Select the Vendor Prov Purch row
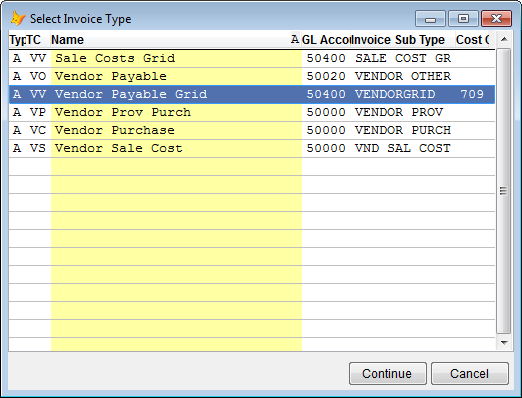522x398 pixels. (x=252, y=112)
